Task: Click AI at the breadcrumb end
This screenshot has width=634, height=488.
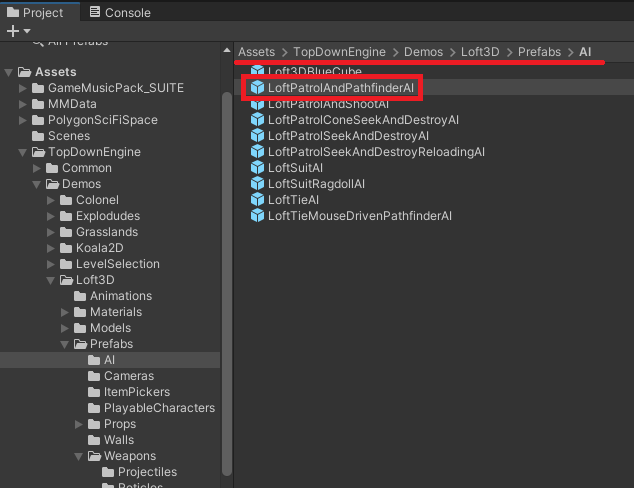Action: point(585,52)
